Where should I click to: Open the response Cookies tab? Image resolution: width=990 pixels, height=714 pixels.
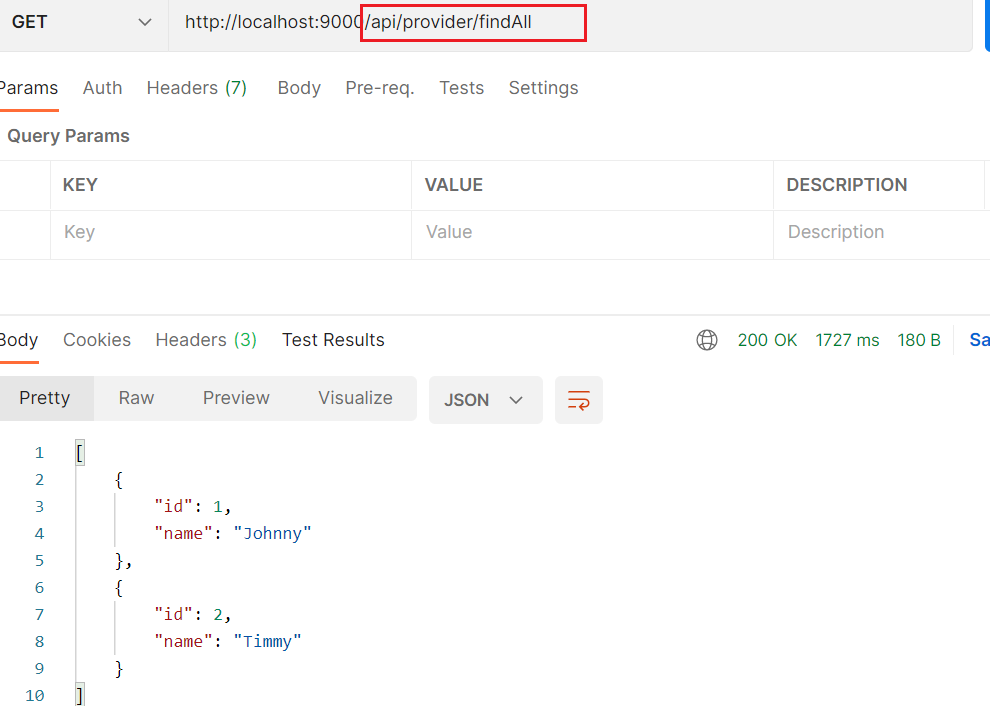(x=97, y=340)
